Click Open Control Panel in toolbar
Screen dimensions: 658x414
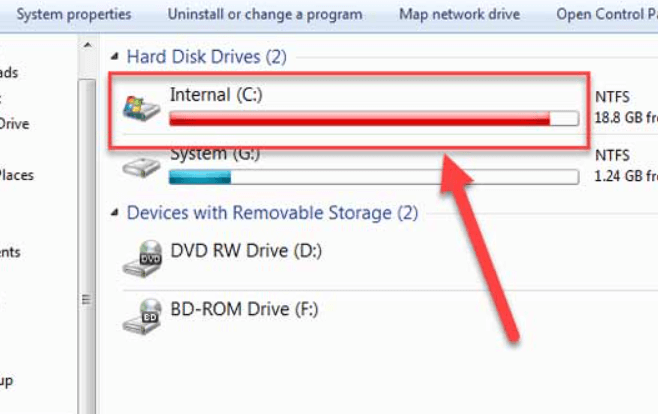coord(607,14)
